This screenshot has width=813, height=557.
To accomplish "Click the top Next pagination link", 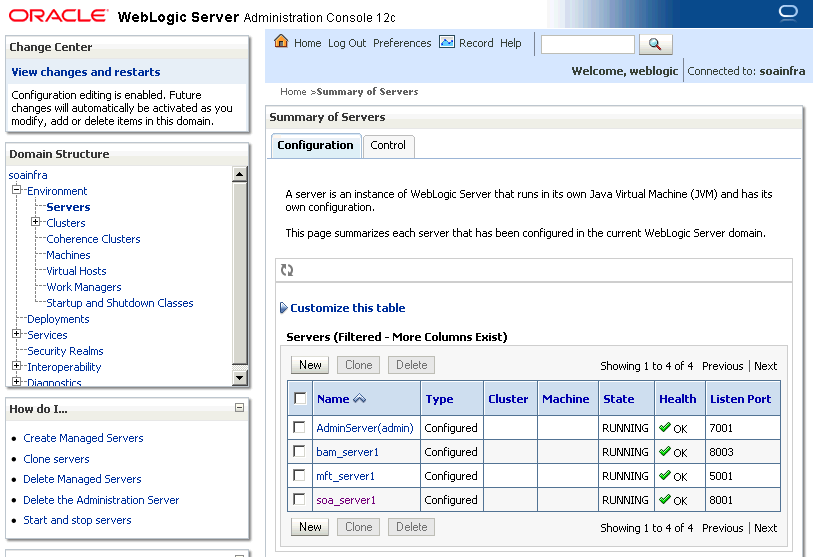I will tap(765, 366).
